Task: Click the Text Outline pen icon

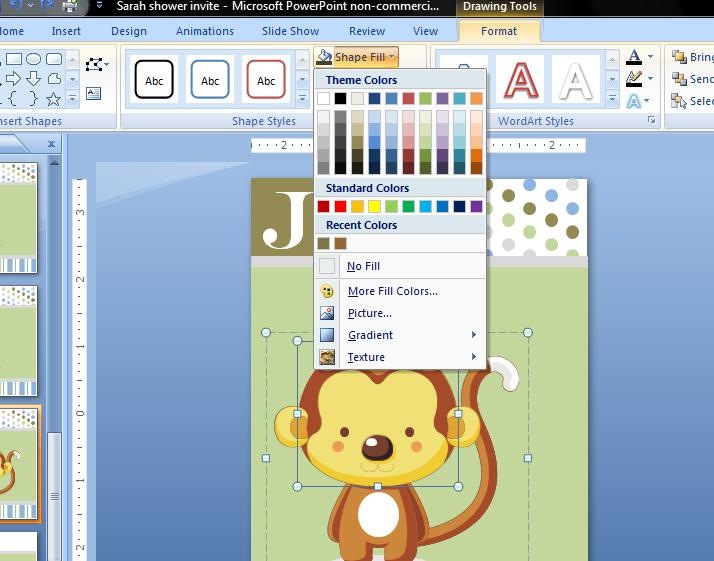Action: (x=634, y=79)
